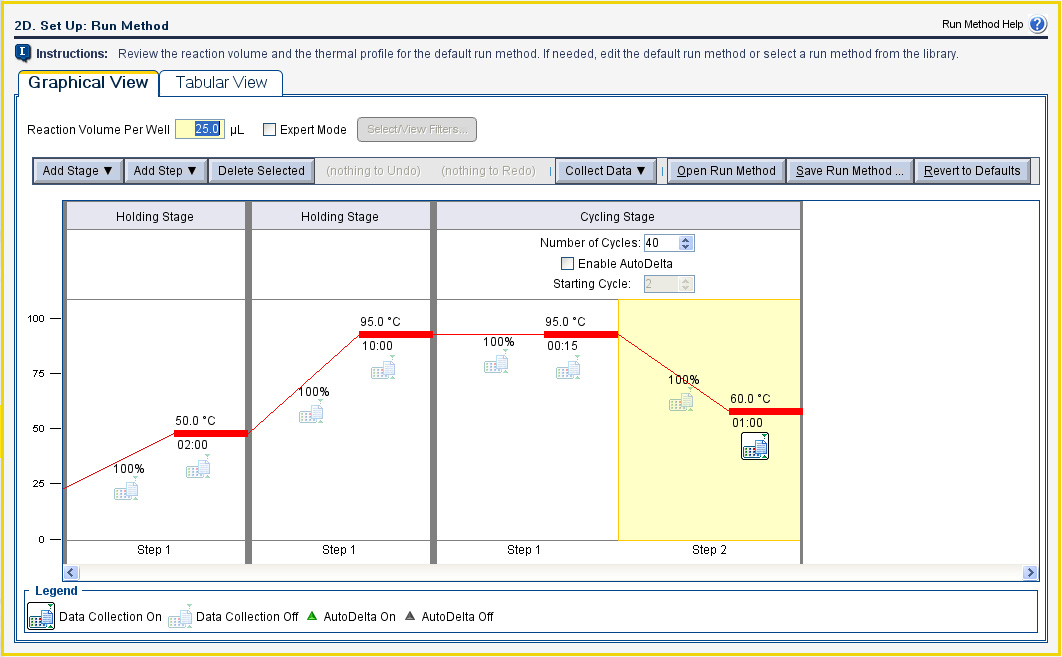This screenshot has height=657, width=1062.
Task: Click the Run Method Help question icon
Action: pos(1037,25)
